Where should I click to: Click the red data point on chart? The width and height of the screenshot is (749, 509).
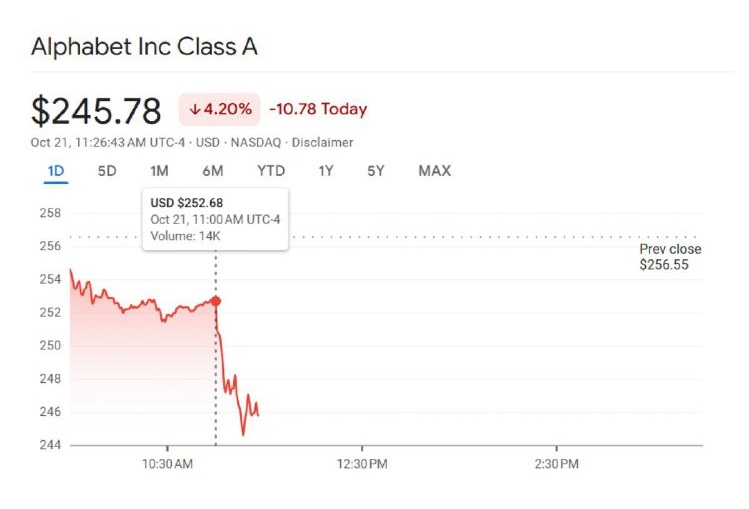tap(216, 301)
